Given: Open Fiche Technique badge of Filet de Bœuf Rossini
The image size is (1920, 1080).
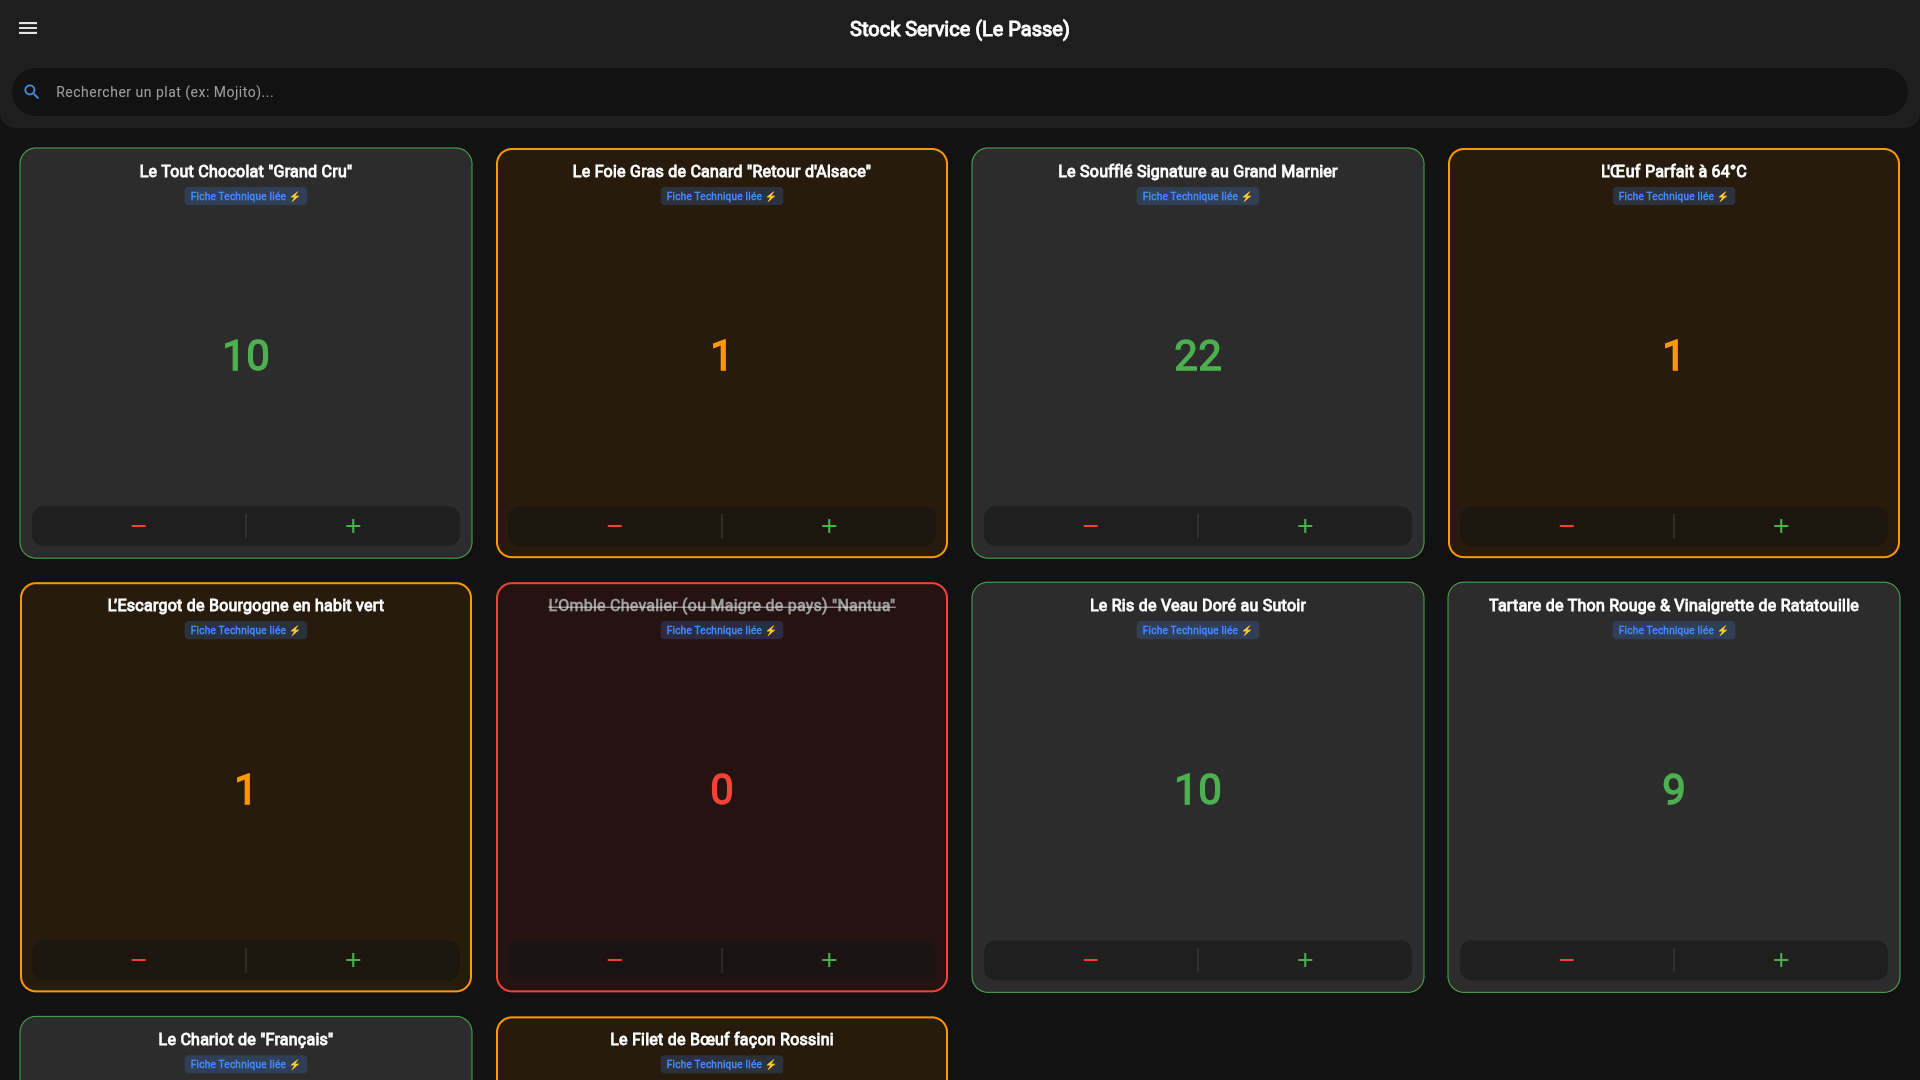Looking at the screenshot, I should click(x=722, y=1065).
